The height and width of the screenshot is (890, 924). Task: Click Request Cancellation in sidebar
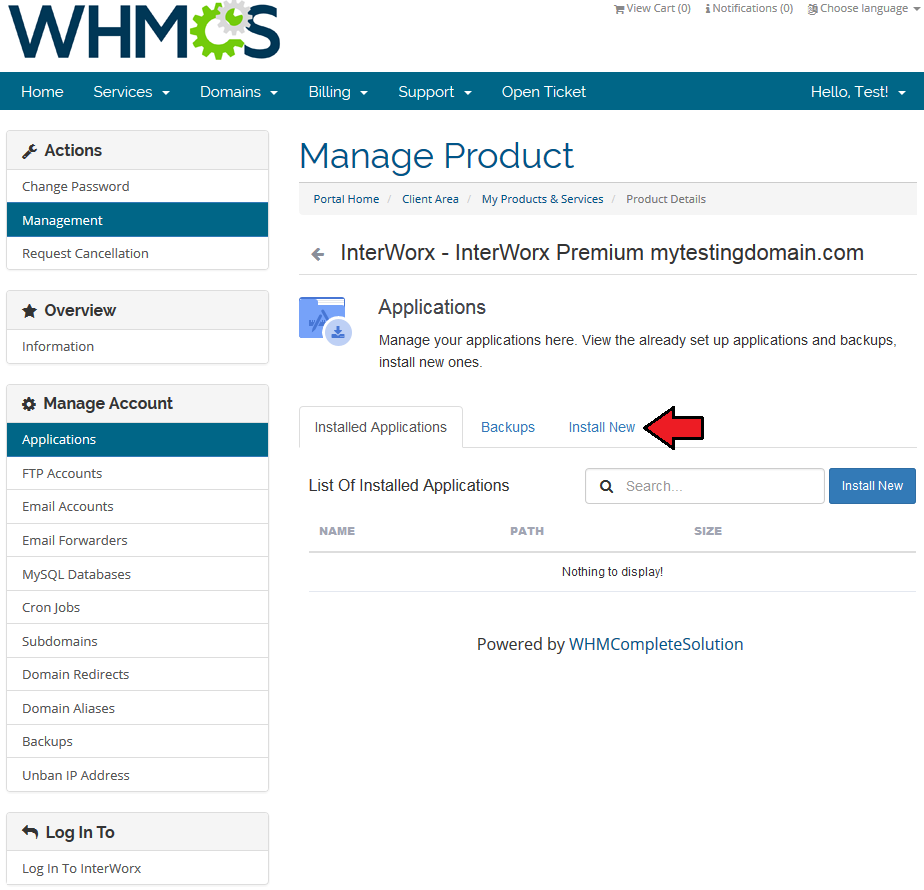click(137, 253)
